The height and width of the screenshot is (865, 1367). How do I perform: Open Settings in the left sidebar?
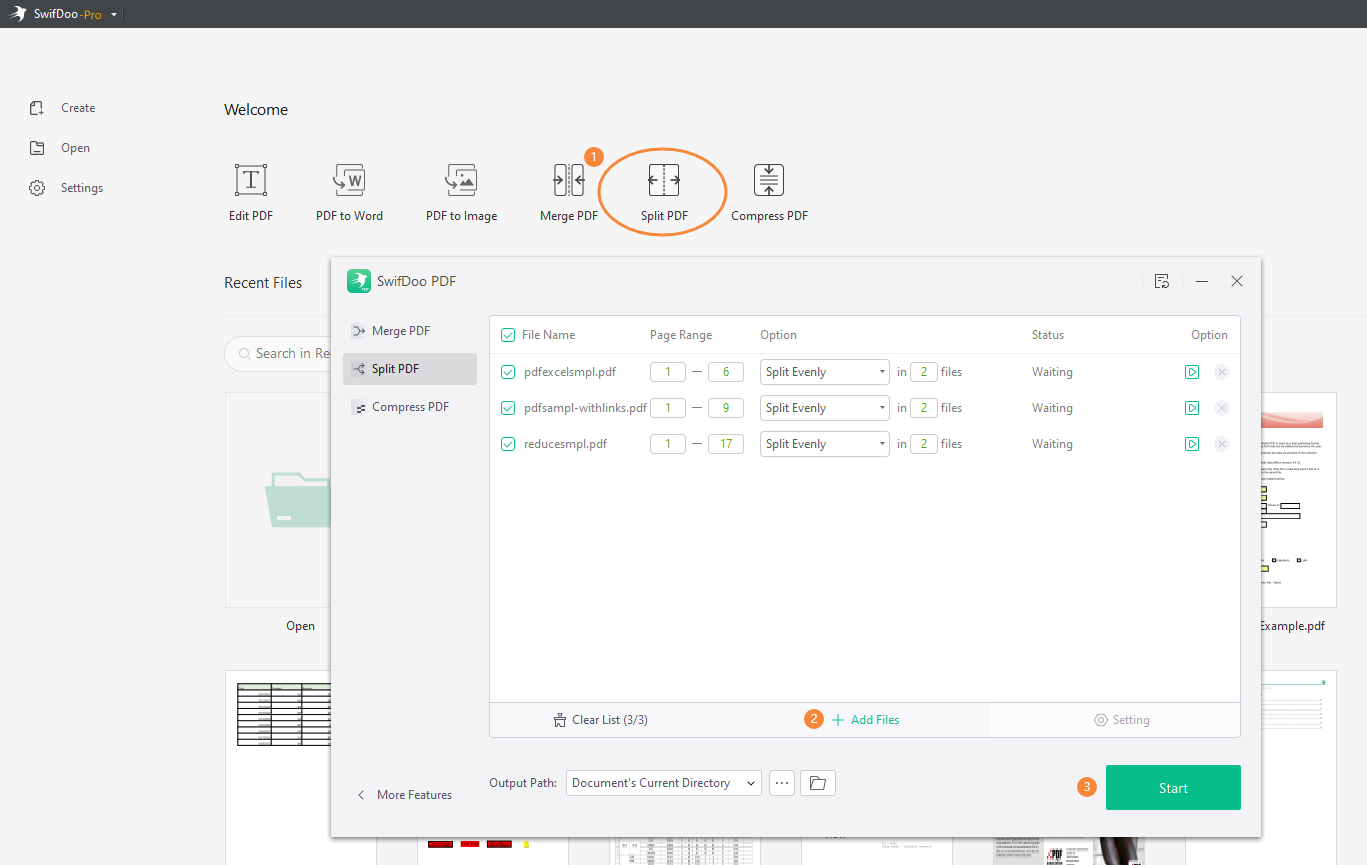click(66, 188)
